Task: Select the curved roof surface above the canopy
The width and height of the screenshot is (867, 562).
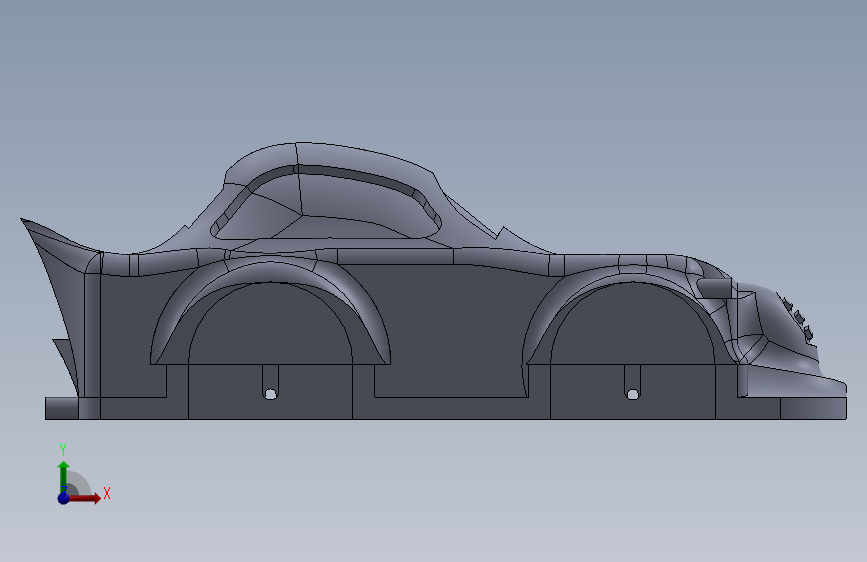Action: [354, 158]
